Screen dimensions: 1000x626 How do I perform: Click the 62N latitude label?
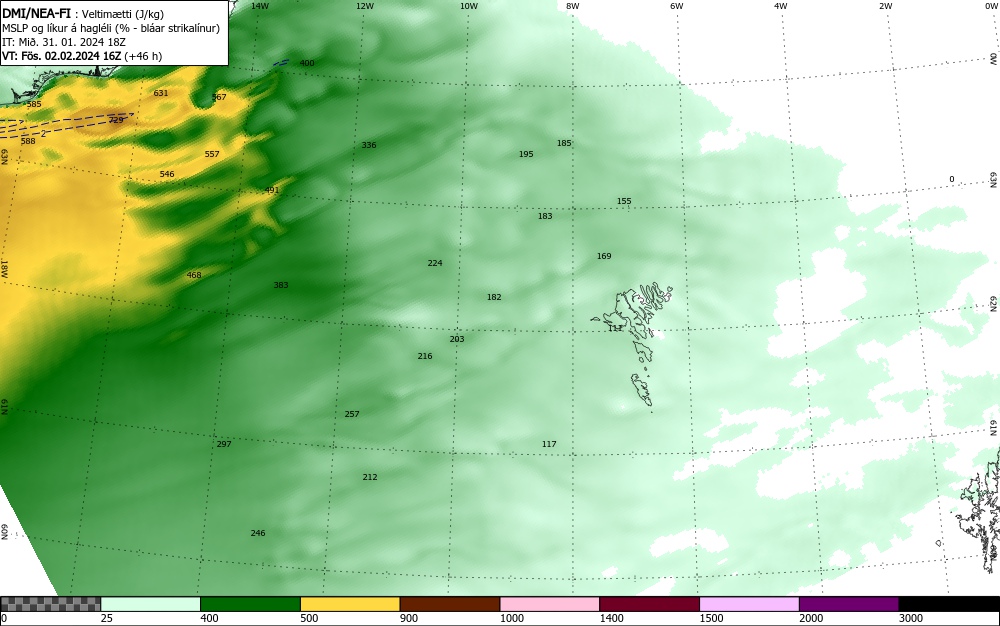[994, 304]
